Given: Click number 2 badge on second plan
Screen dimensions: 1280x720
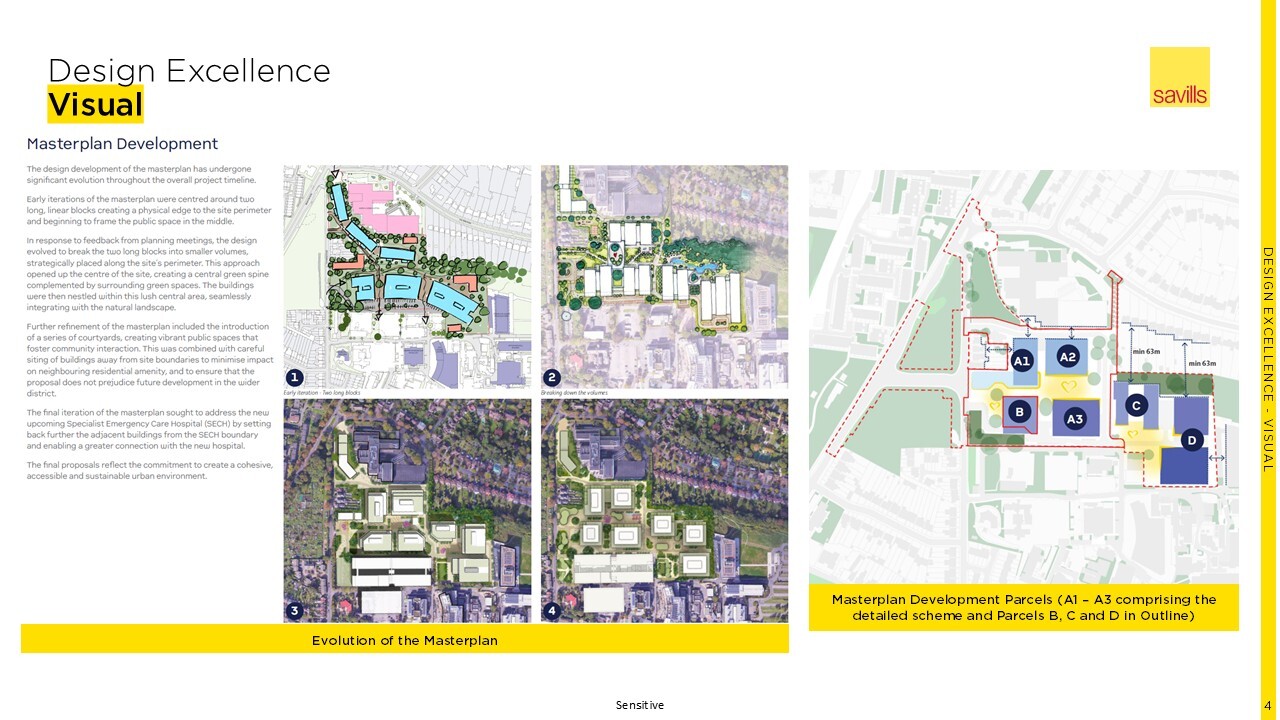Looking at the screenshot, I should tap(551, 377).
